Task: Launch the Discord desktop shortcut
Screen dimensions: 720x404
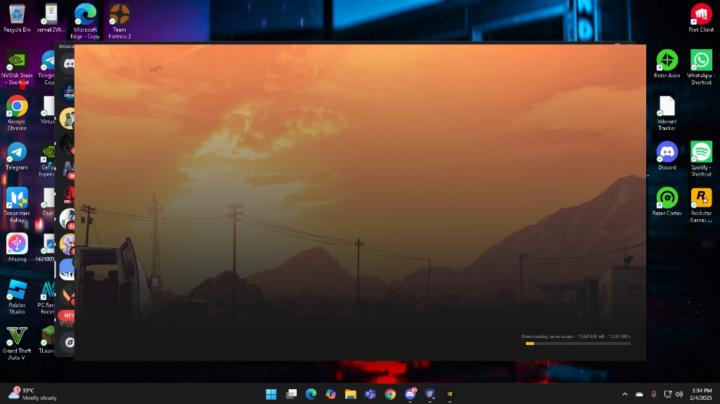Action: pyautogui.click(x=667, y=156)
